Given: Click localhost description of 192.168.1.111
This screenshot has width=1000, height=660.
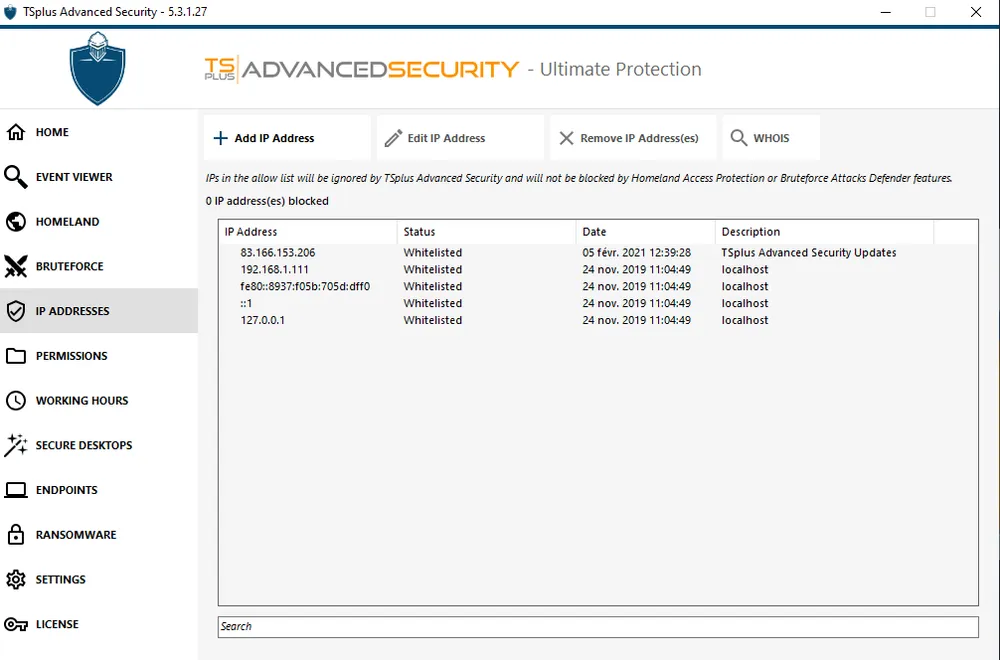Looking at the screenshot, I should pyautogui.click(x=745, y=269).
